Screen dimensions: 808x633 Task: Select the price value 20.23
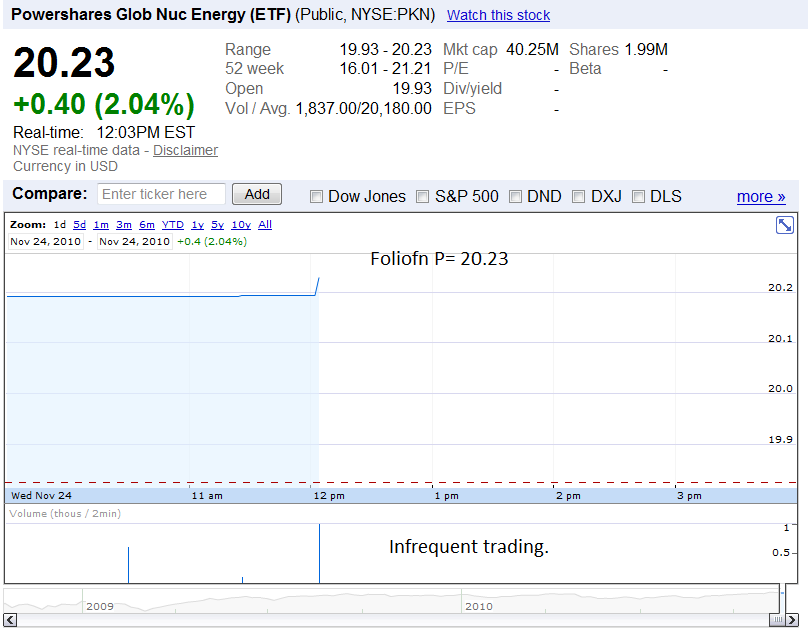(x=64, y=62)
